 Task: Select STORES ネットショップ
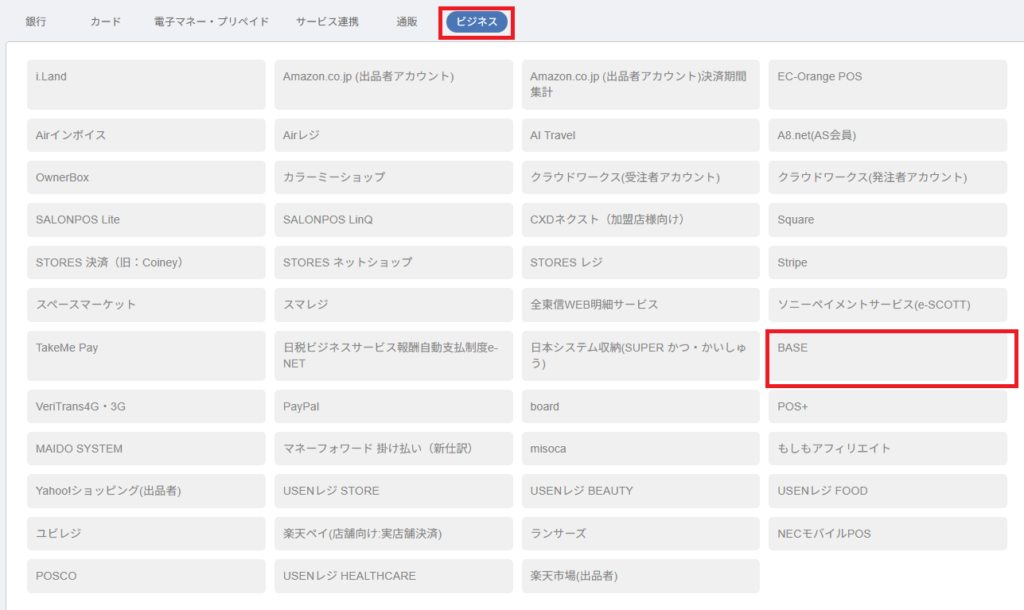[x=393, y=263]
